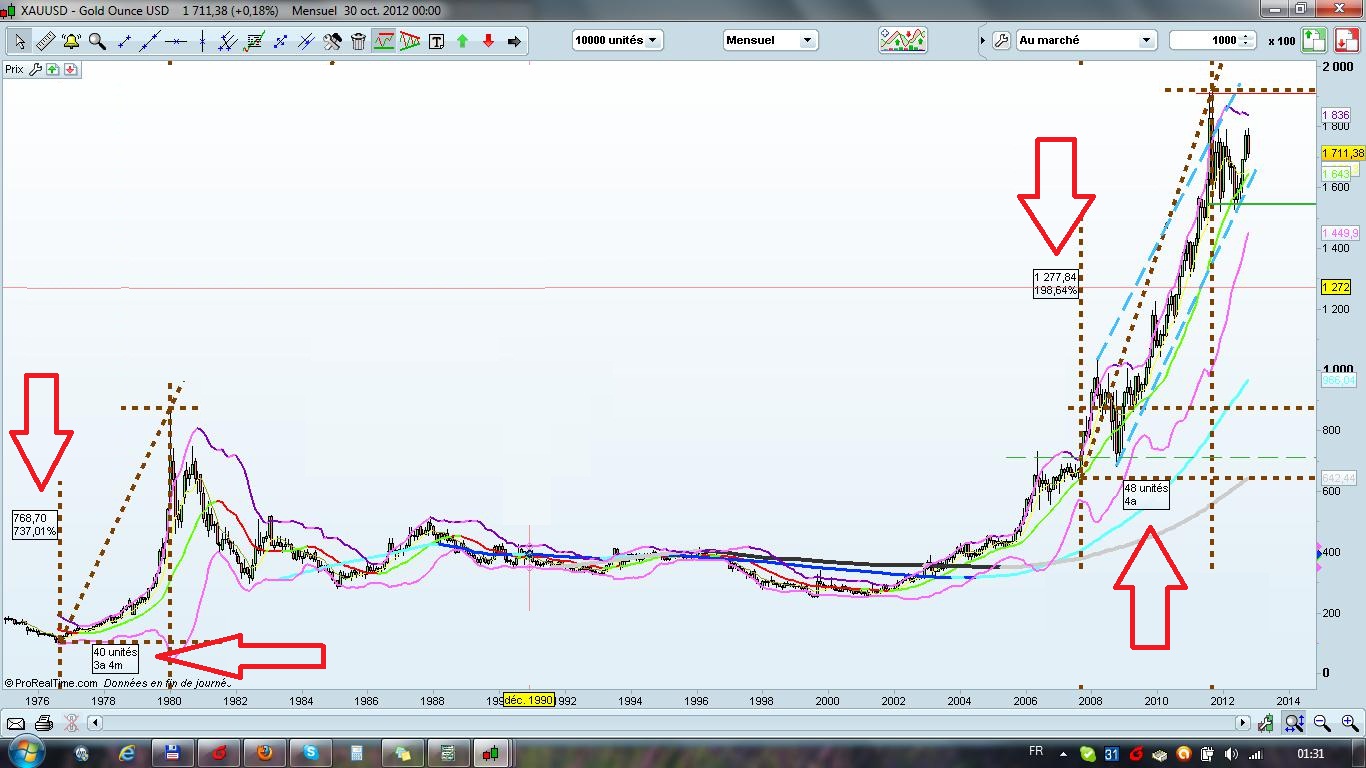This screenshot has height=768, width=1366.
Task: Select the text annotation tool
Action: pyautogui.click(x=436, y=41)
